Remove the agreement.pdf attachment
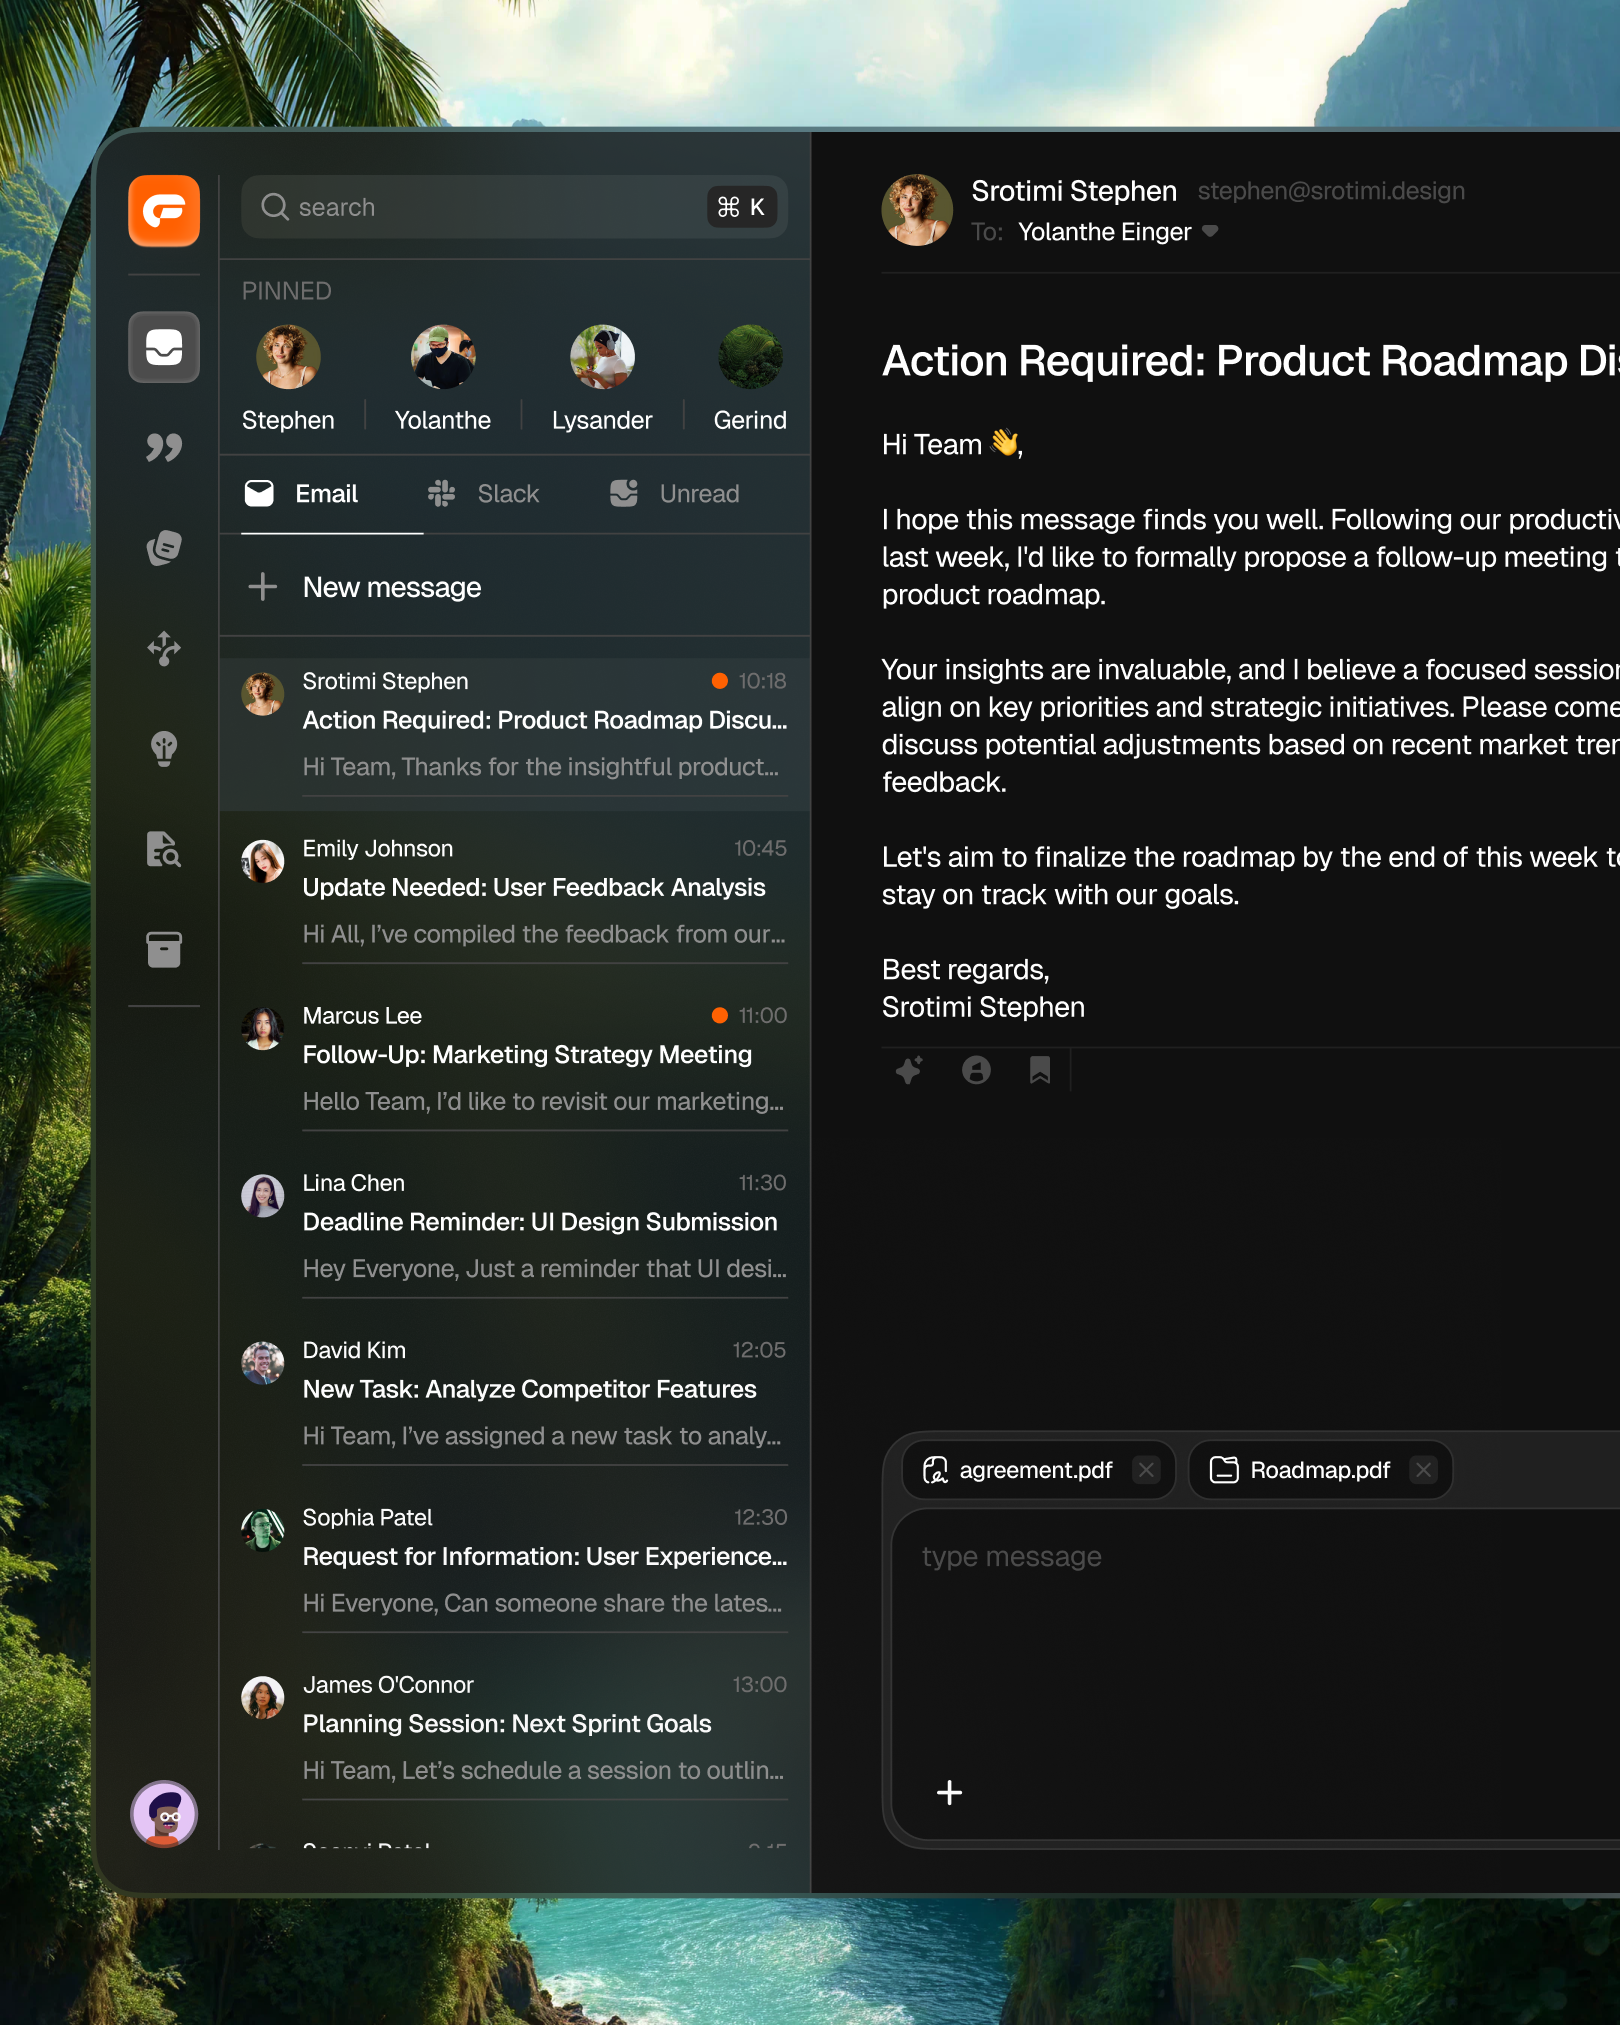This screenshot has height=2025, width=1620. pos(1146,1470)
